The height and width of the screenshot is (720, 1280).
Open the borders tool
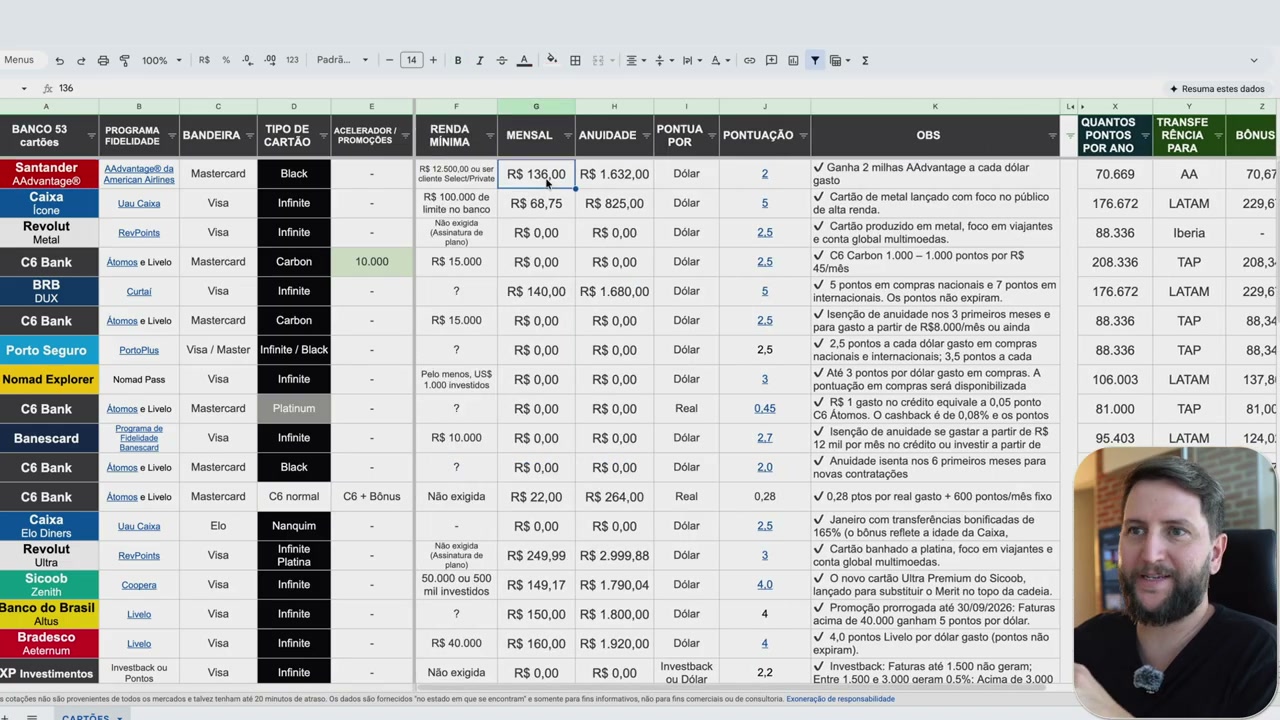point(575,60)
